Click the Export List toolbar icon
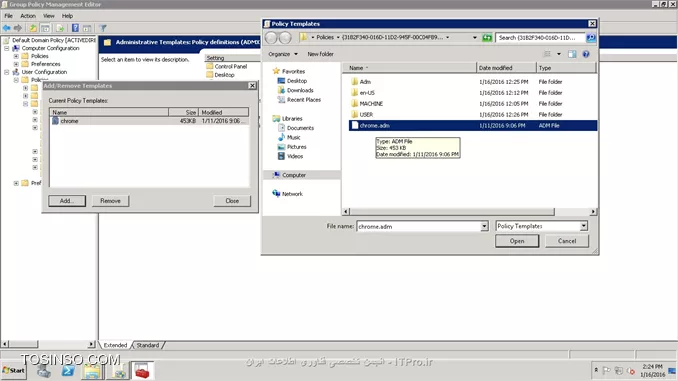The height and width of the screenshot is (381, 678). (60, 28)
